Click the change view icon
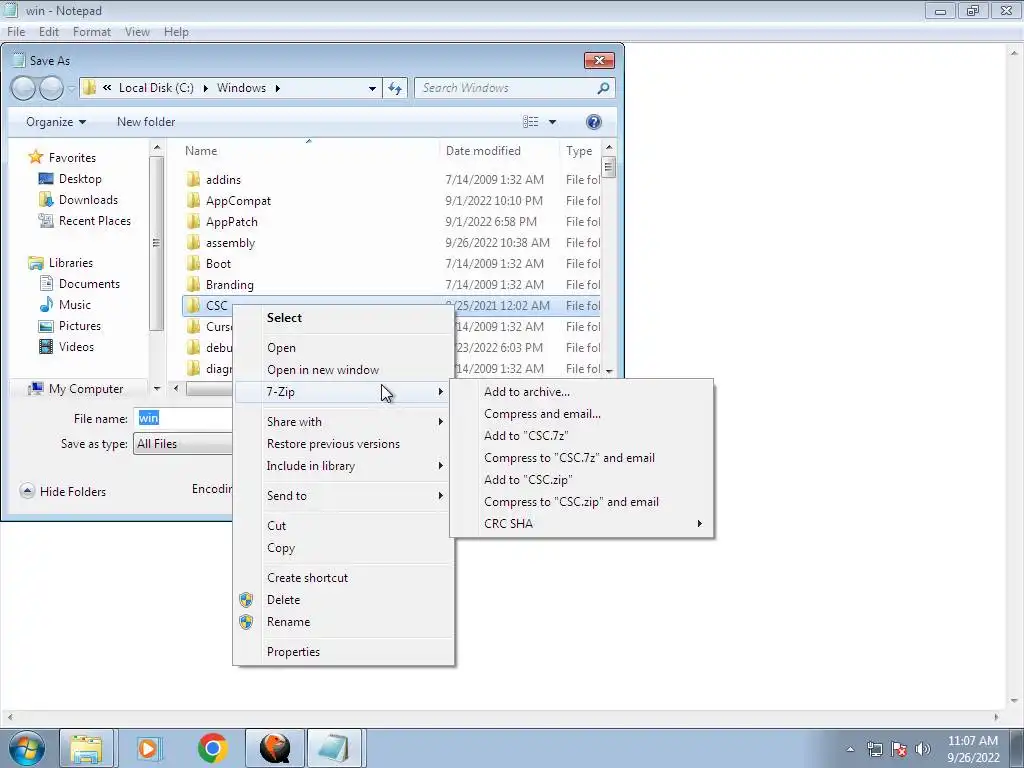1024x768 pixels. tap(531, 122)
